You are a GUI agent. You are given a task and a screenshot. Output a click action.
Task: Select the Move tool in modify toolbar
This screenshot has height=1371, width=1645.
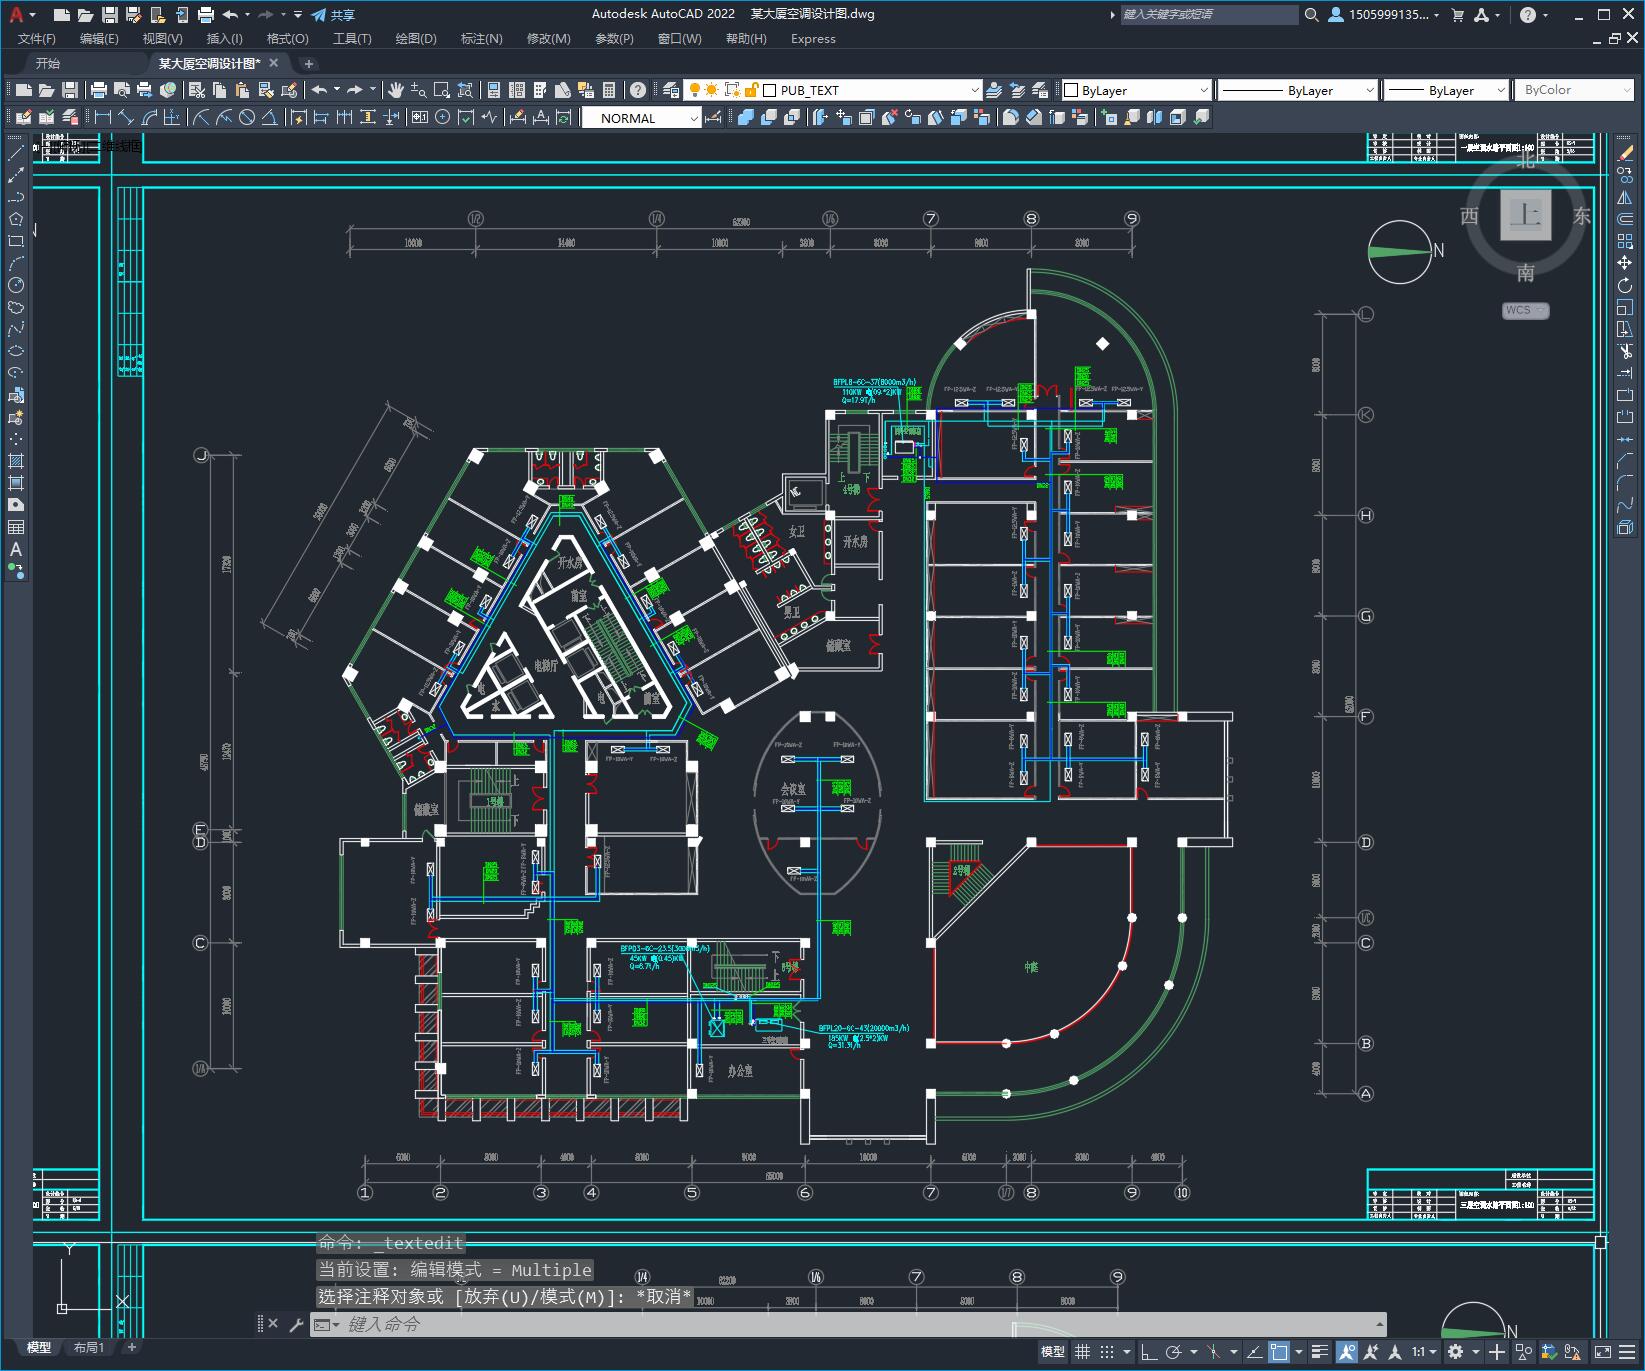(x=1625, y=263)
